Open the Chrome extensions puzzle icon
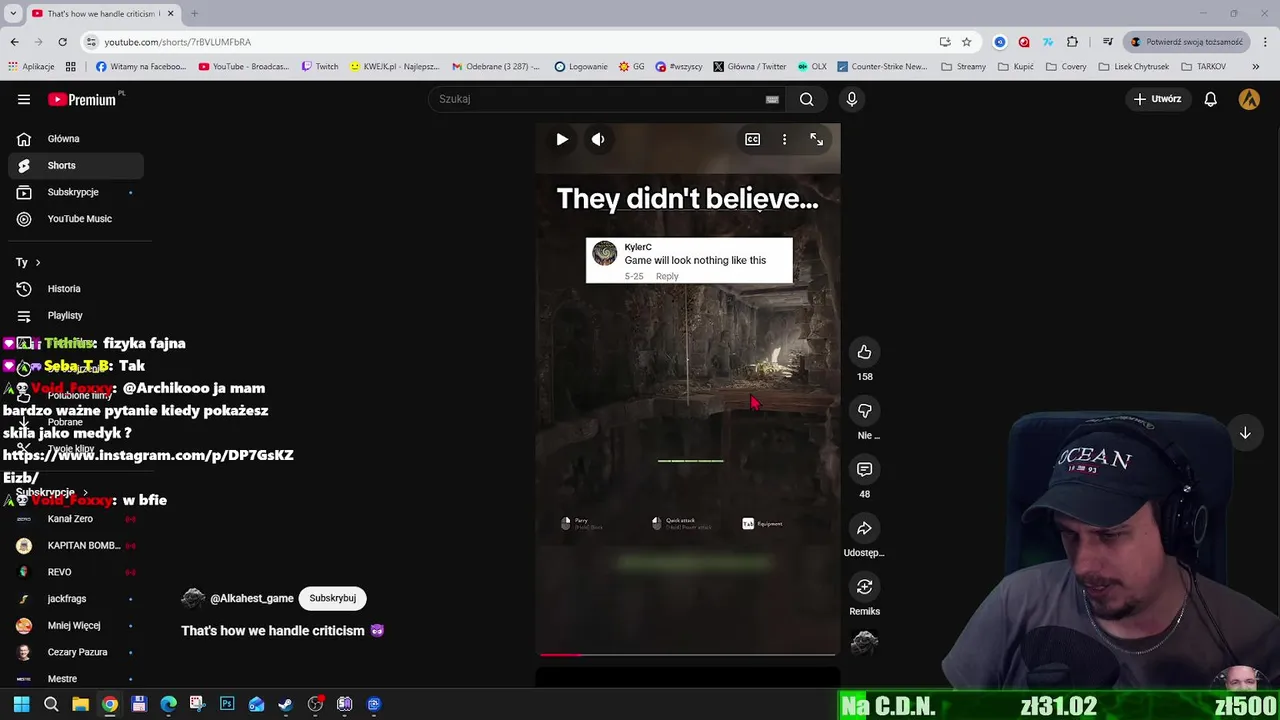1280x720 pixels. [x=1072, y=42]
